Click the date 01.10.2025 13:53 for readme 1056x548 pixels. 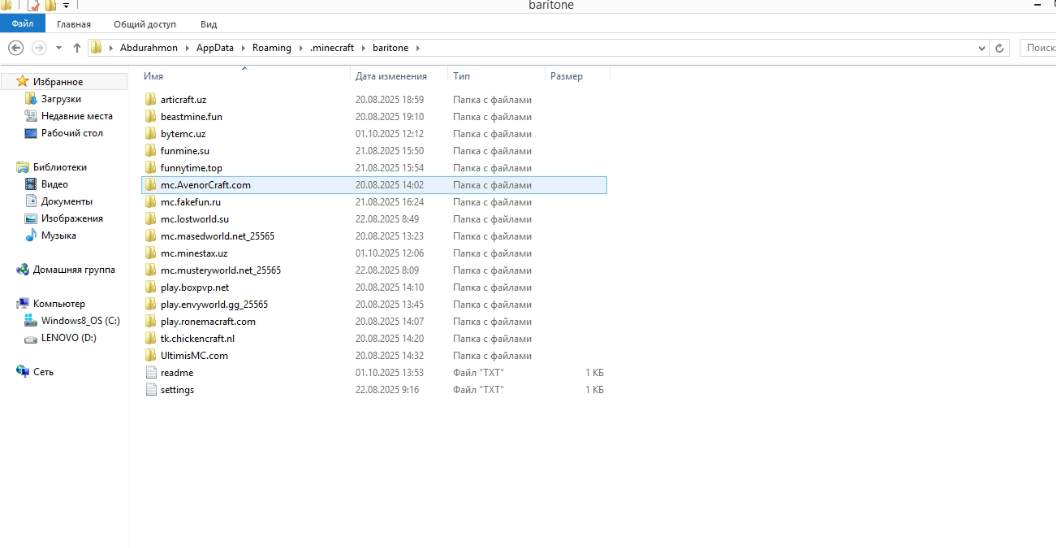(x=389, y=372)
